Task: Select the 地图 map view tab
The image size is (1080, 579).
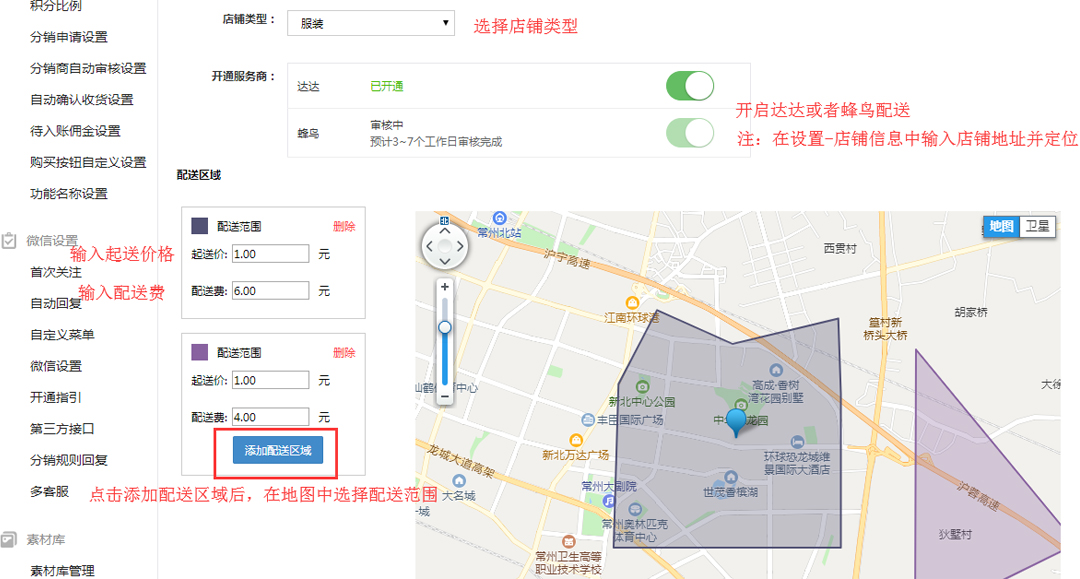Action: click(1001, 226)
